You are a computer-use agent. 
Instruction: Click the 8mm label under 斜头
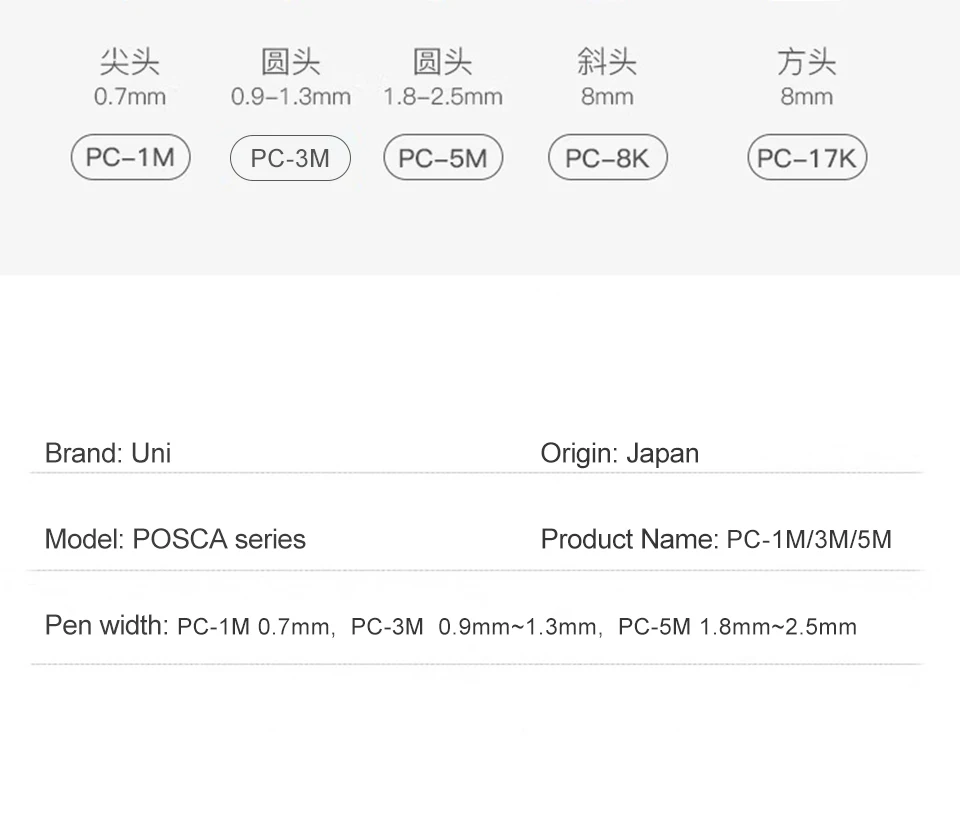click(607, 97)
